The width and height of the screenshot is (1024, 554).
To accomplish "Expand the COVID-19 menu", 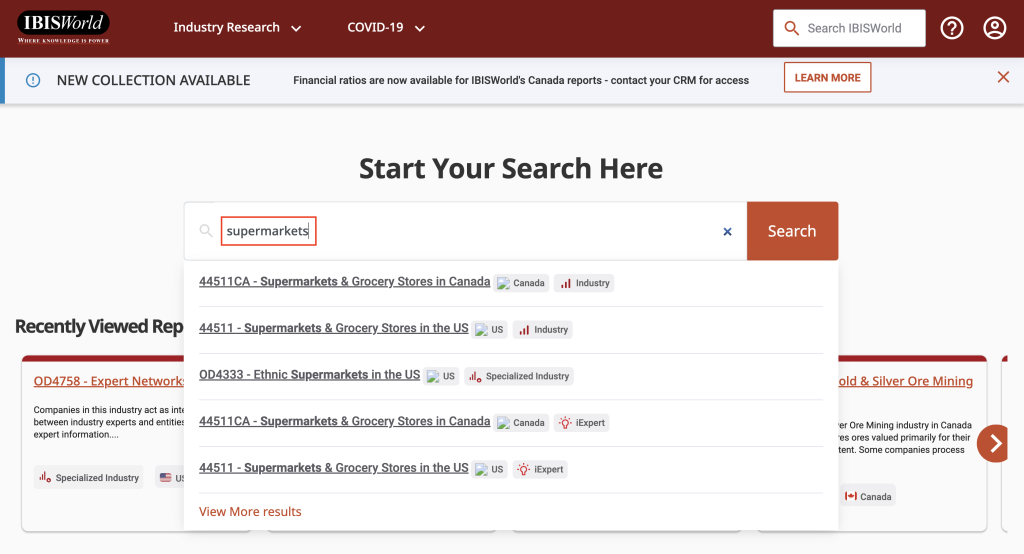I will (386, 28).
